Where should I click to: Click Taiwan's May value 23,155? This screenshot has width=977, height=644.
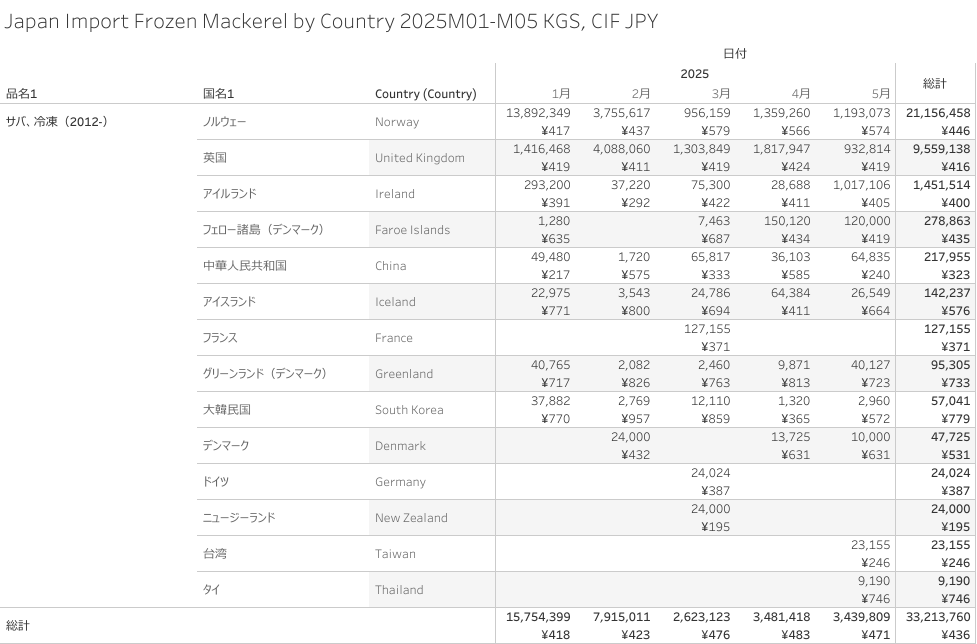click(870, 544)
